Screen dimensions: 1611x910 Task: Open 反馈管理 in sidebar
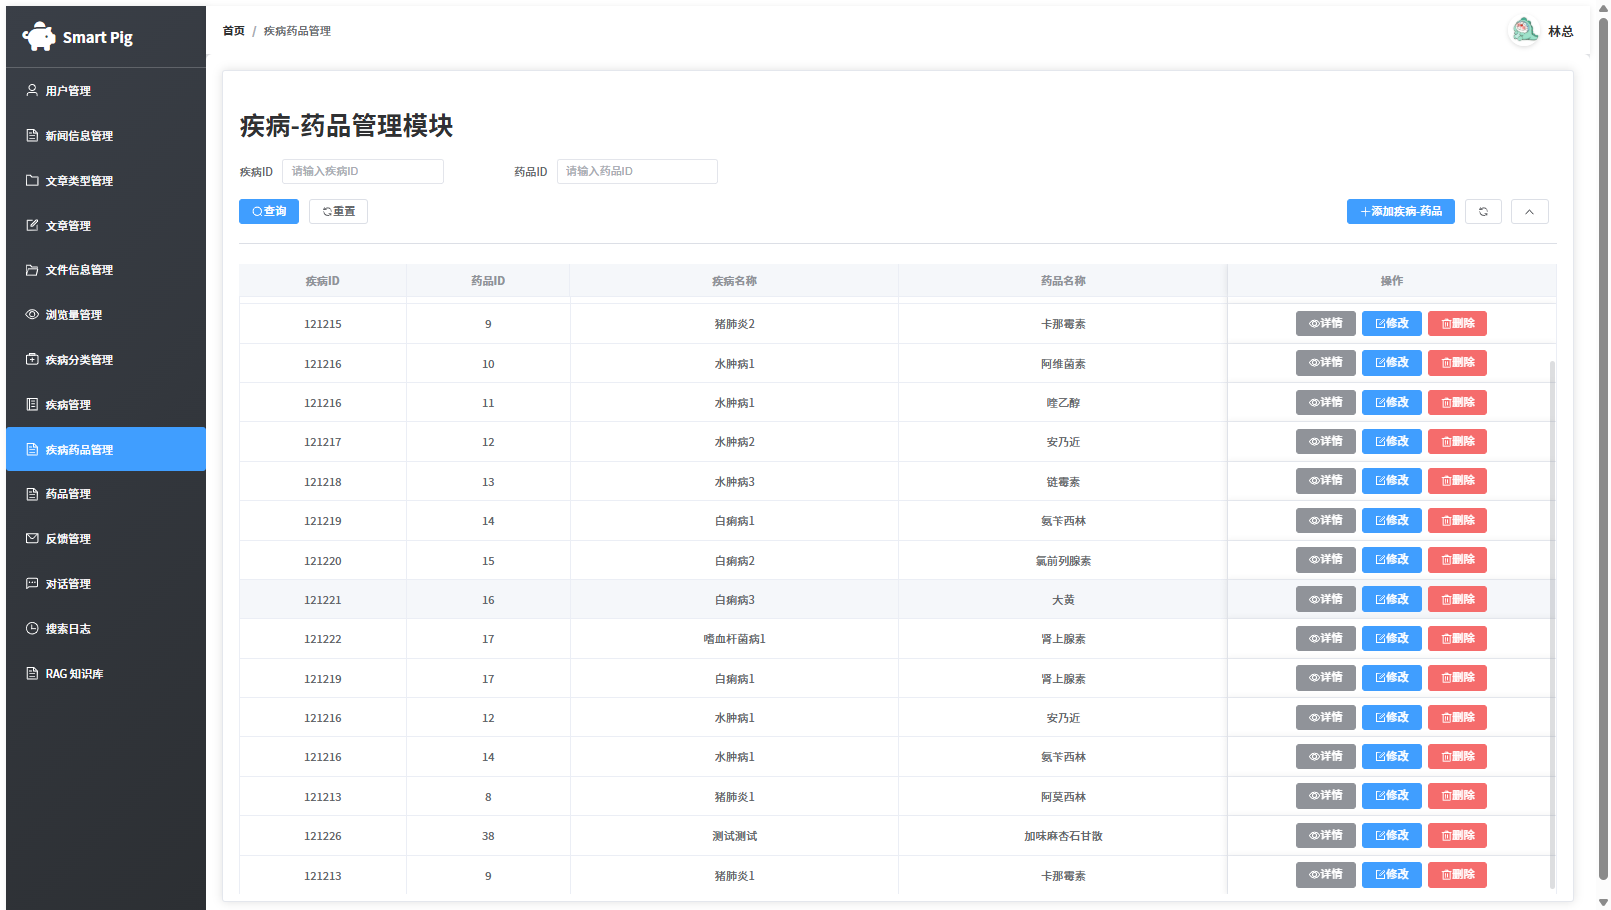point(106,538)
